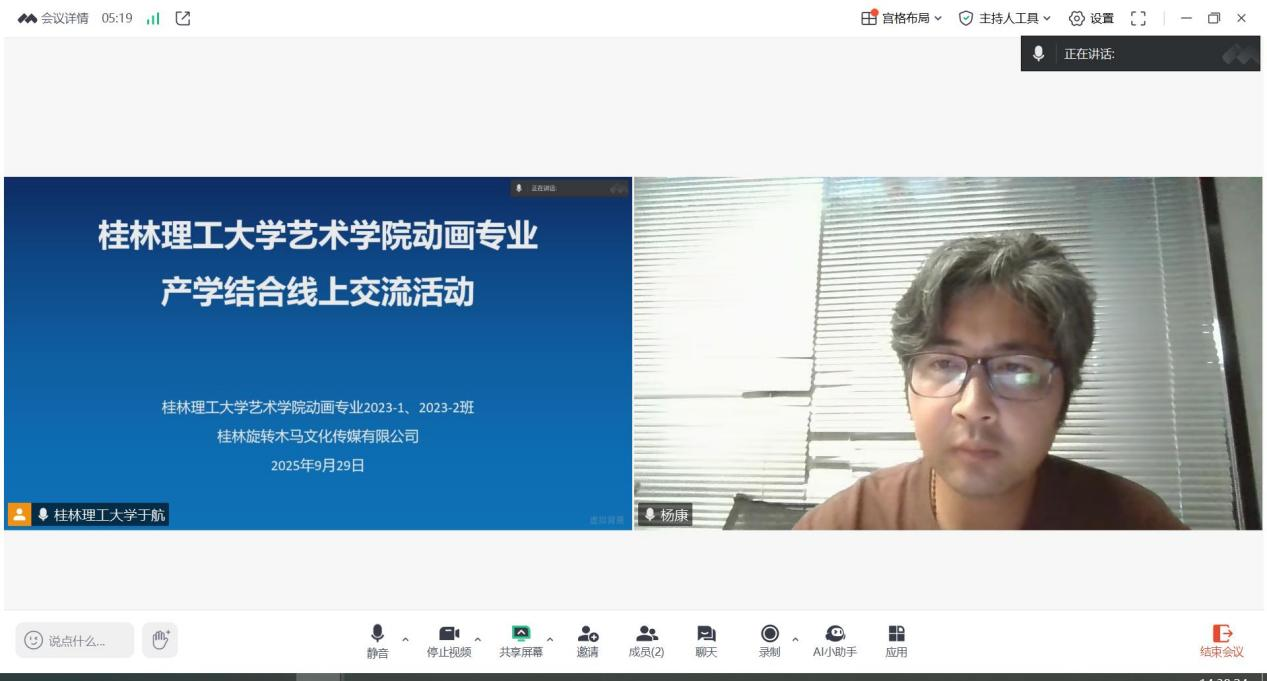Toggle the 录制 recording button
Screen dimensions: 1267x681
click(x=769, y=638)
